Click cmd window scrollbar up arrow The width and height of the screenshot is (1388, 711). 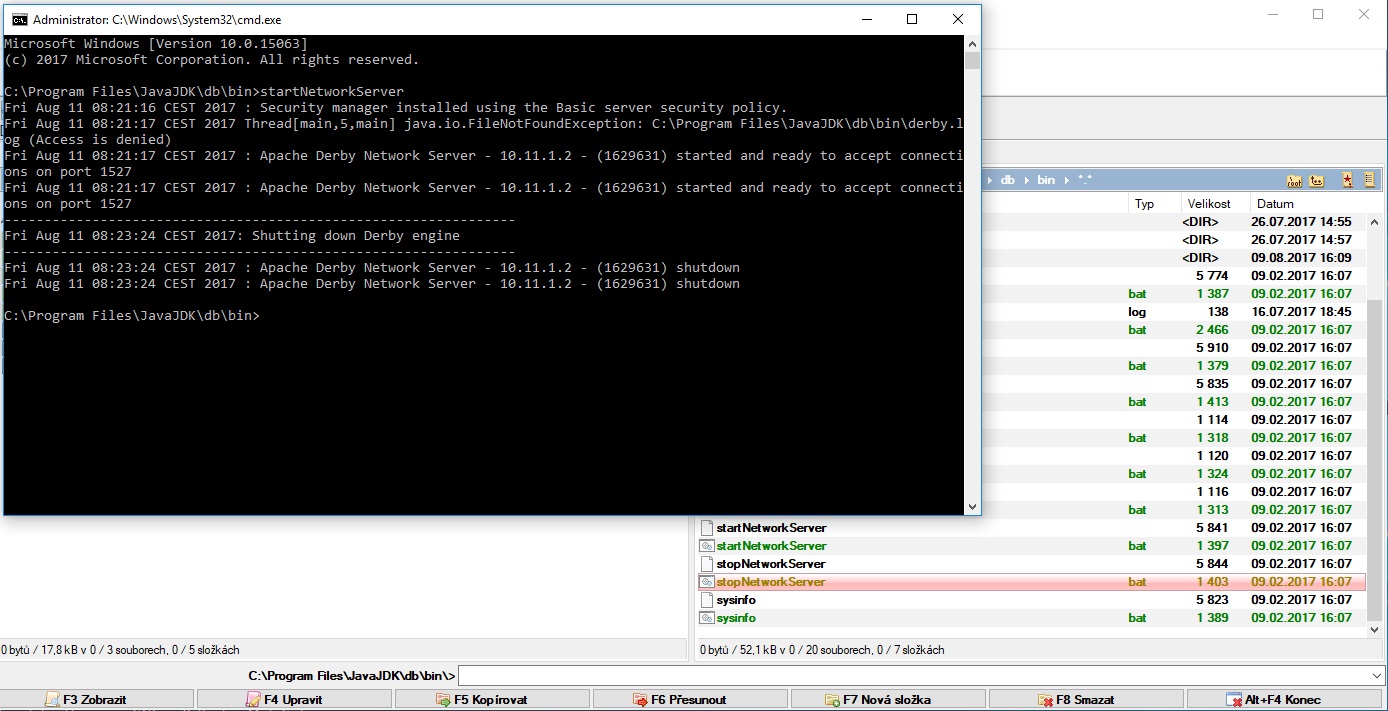pyautogui.click(x=972, y=43)
